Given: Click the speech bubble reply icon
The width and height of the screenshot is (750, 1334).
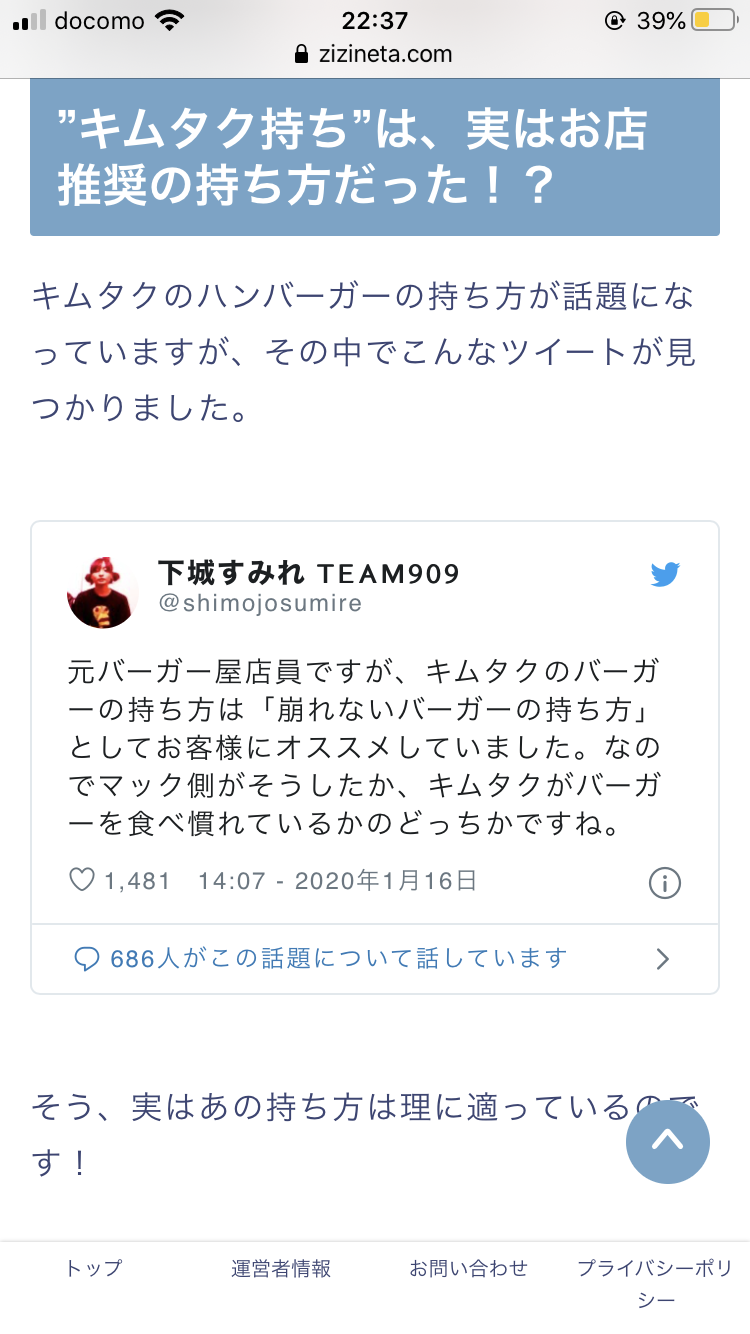Looking at the screenshot, I should coord(87,959).
